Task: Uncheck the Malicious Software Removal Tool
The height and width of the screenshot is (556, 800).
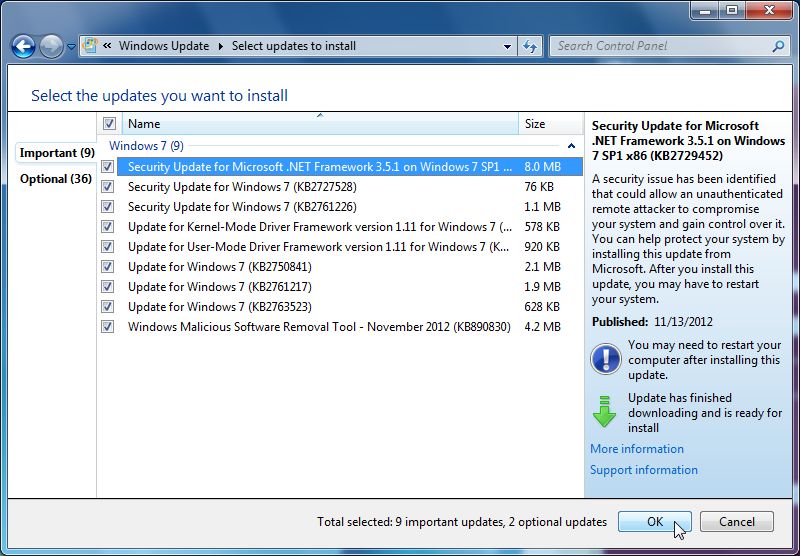Action: (108, 326)
